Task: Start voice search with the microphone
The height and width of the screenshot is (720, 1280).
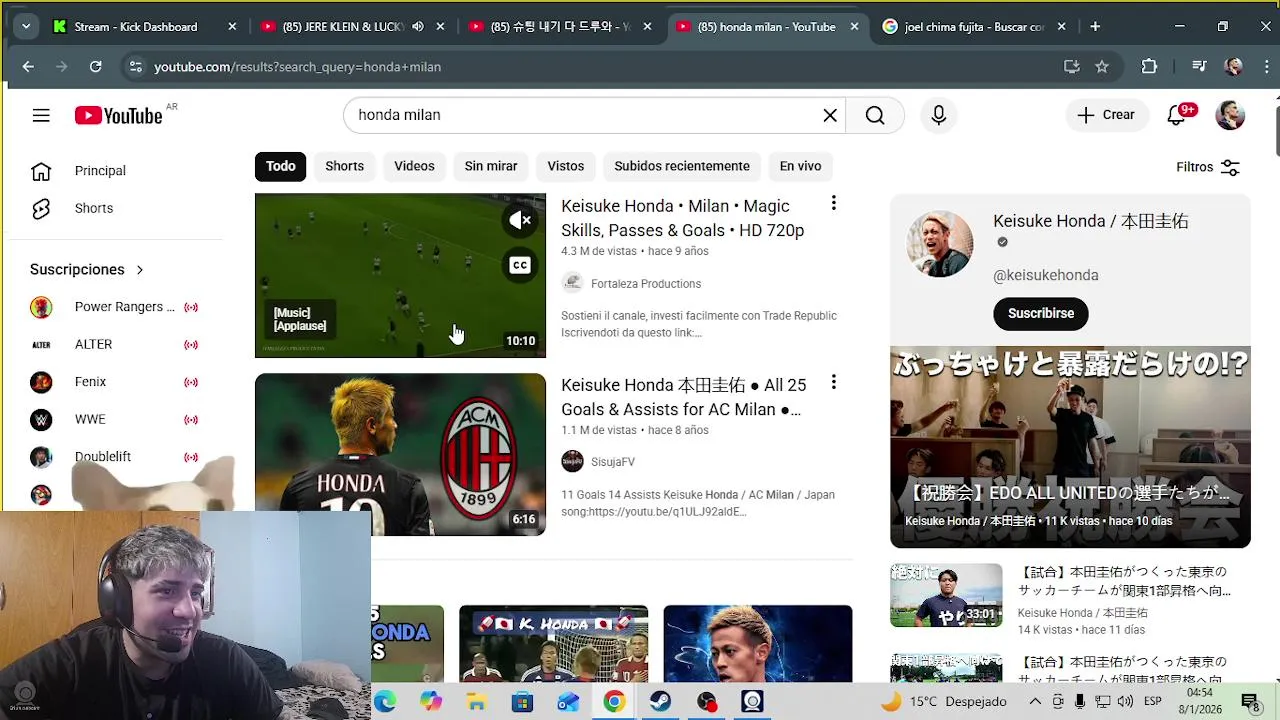Action: [x=938, y=115]
